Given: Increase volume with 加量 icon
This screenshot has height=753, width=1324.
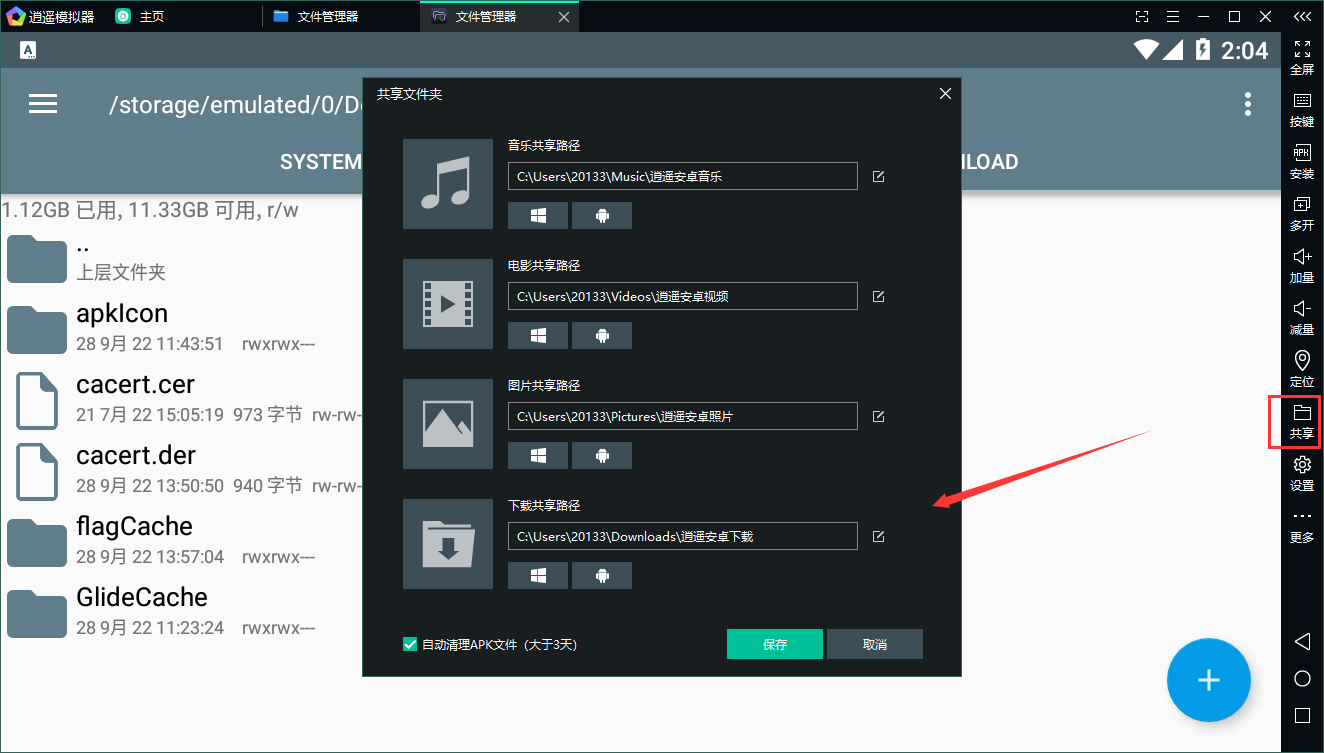Looking at the screenshot, I should 1302,265.
